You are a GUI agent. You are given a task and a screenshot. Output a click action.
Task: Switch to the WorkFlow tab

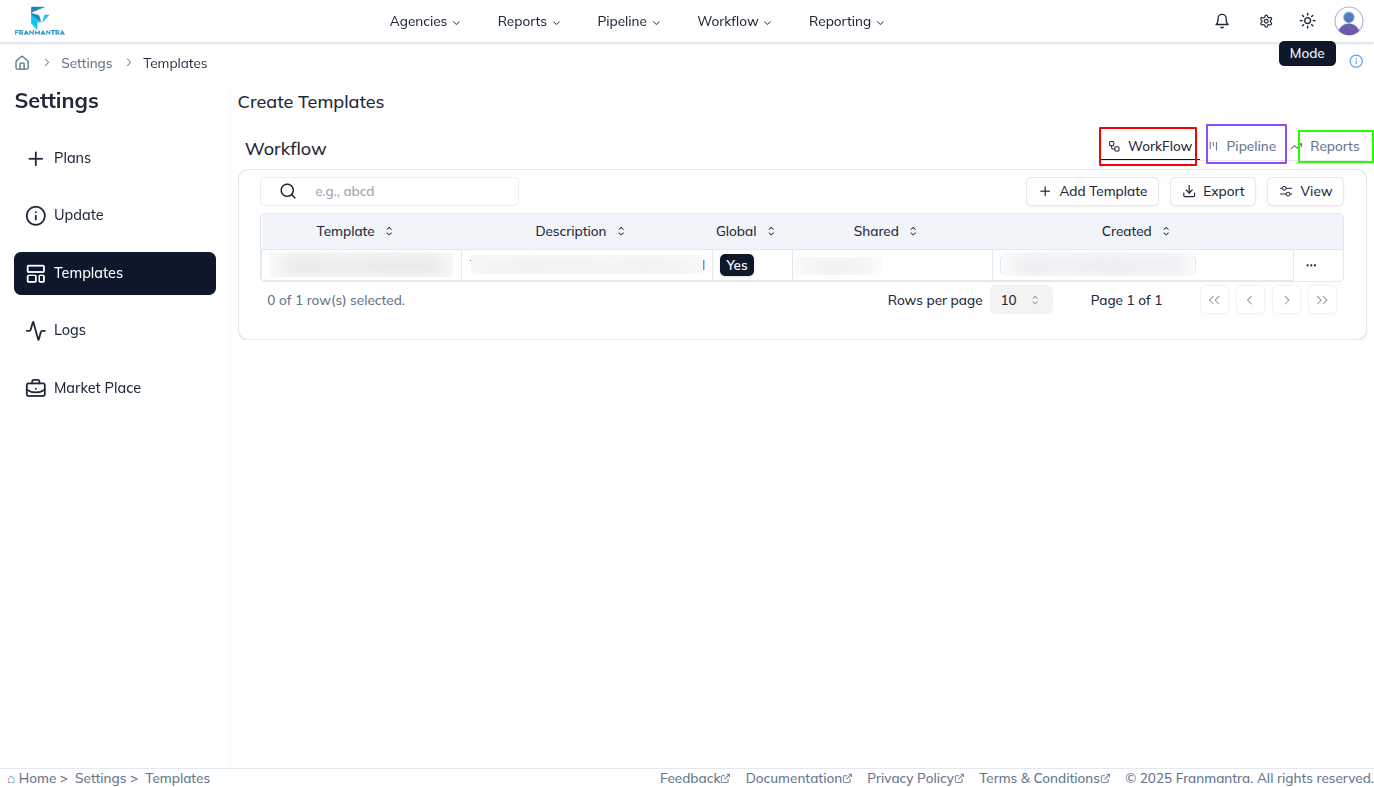tap(1149, 146)
